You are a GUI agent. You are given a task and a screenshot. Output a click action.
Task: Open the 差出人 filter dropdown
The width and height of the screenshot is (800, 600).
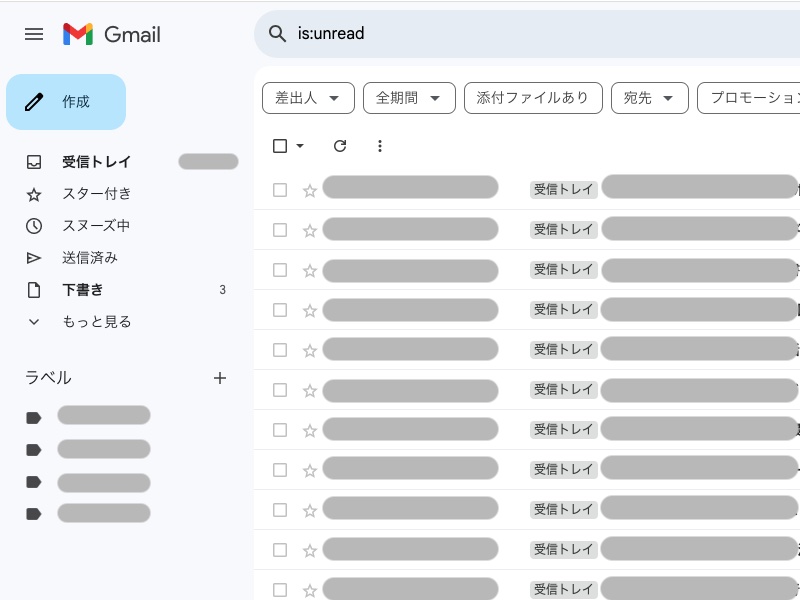pyautogui.click(x=308, y=97)
